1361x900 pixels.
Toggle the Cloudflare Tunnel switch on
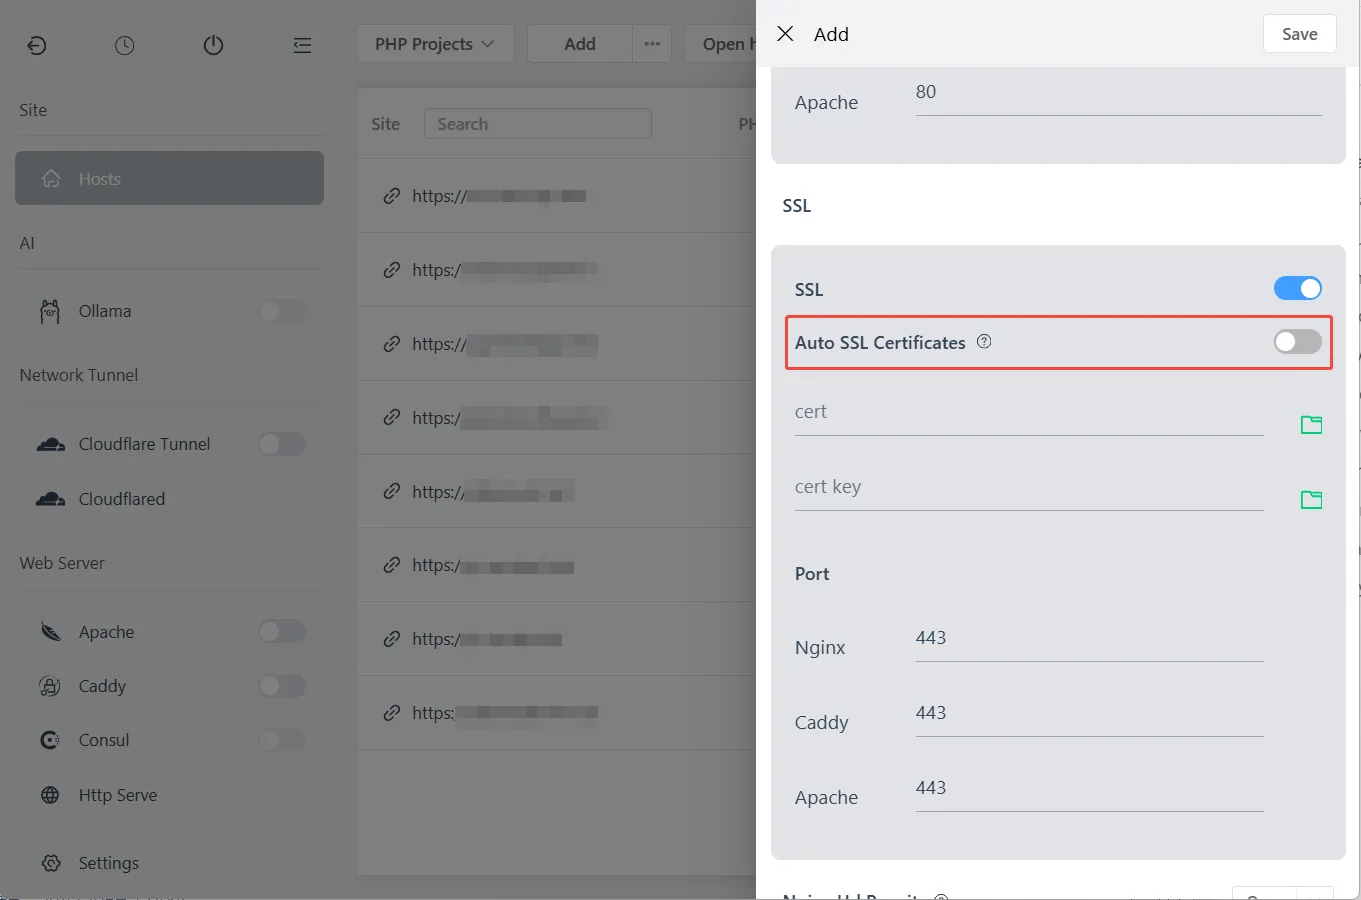point(282,444)
